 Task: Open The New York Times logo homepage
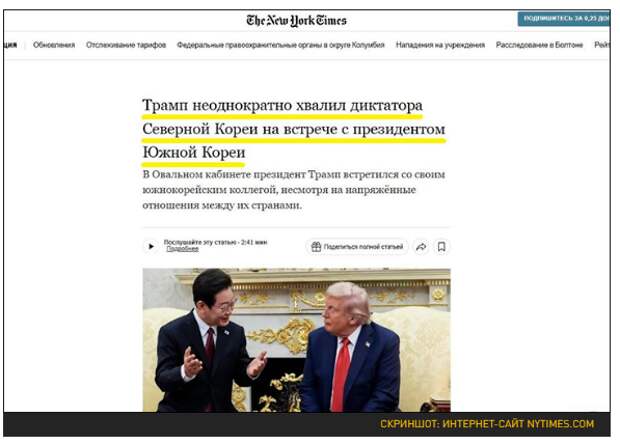point(296,20)
